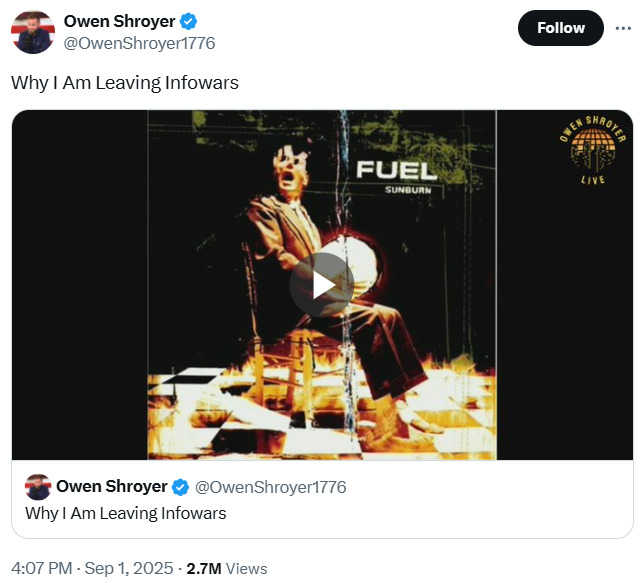
Task: Play the embedded video
Action: tap(321, 284)
